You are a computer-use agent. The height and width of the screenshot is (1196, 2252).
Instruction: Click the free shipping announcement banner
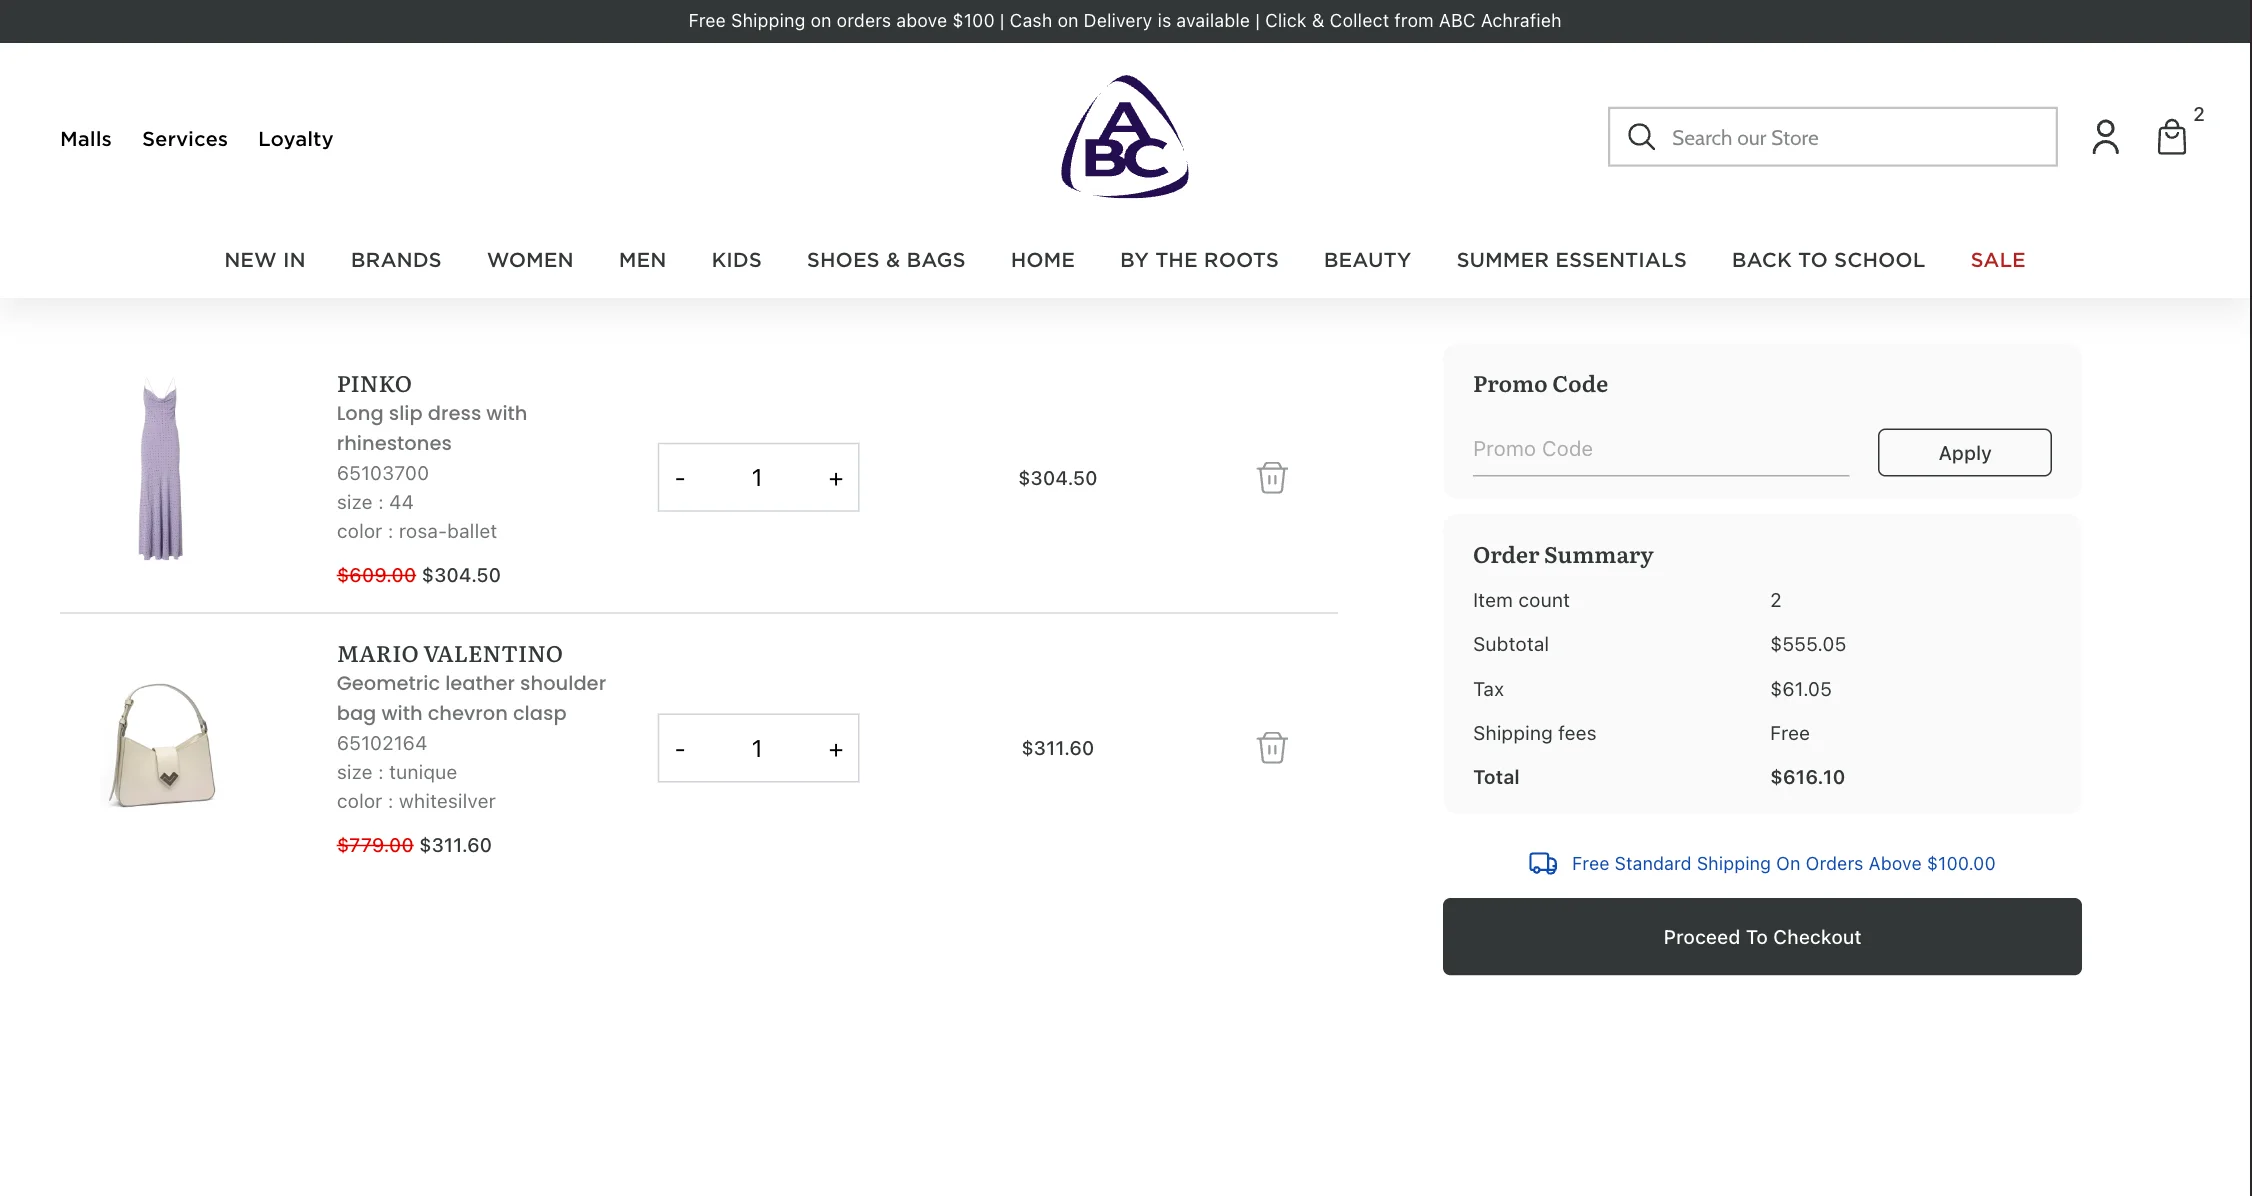(x=1125, y=21)
